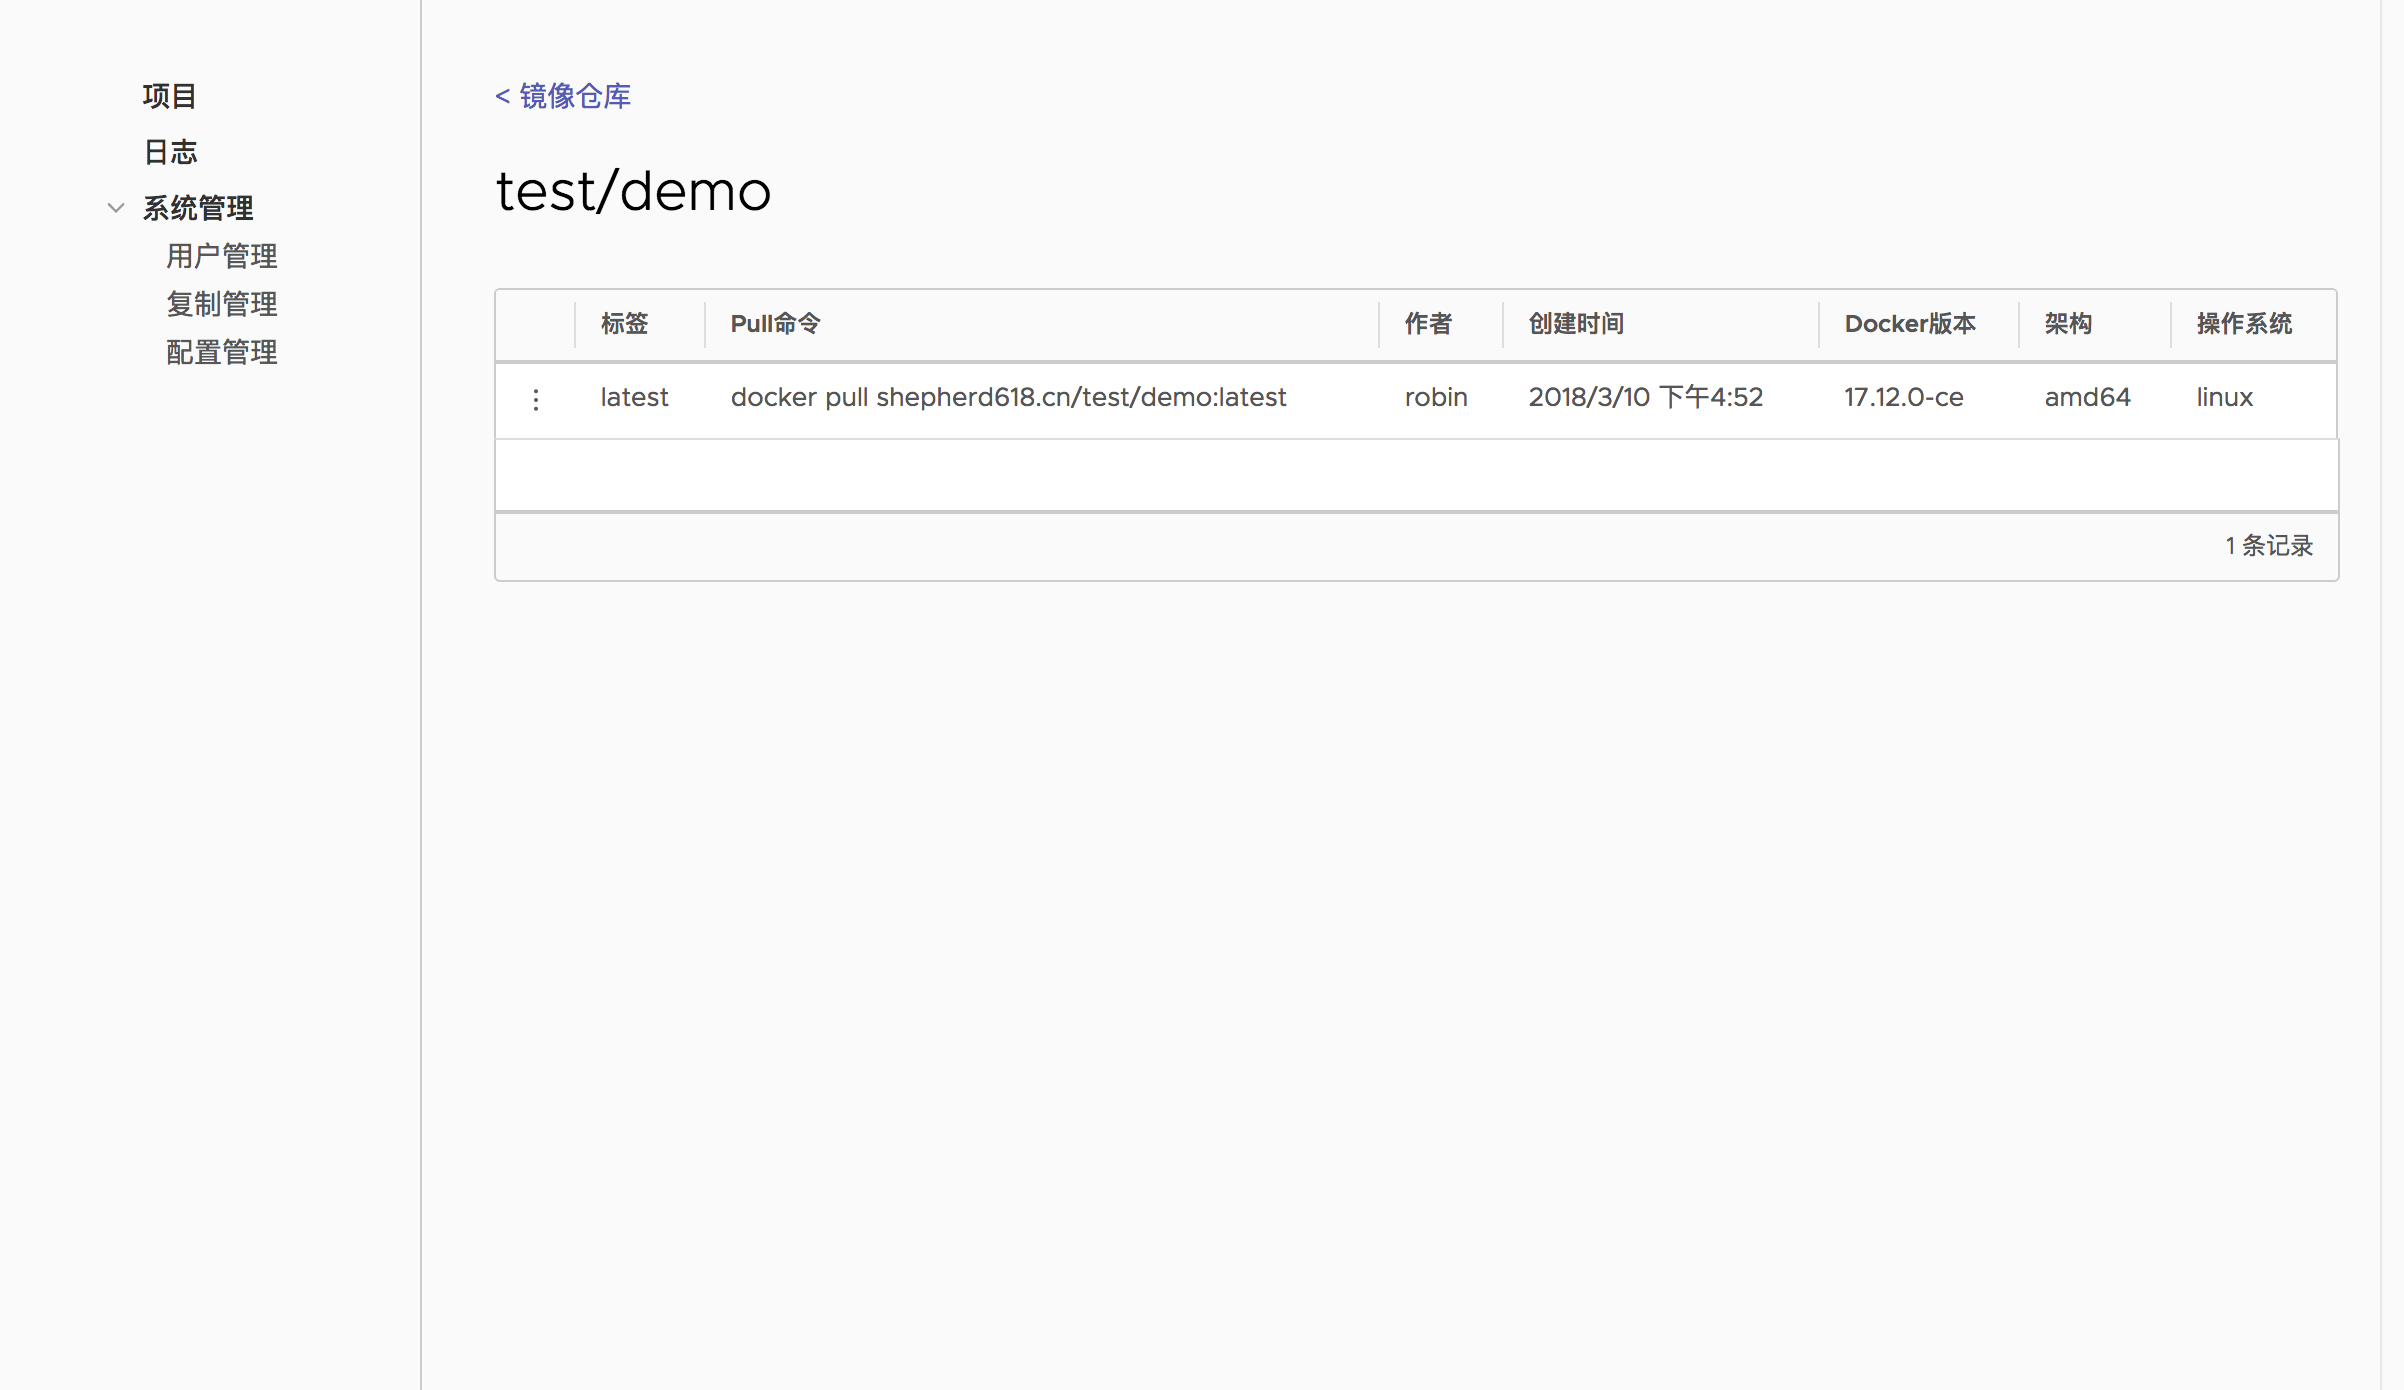Sort by 创建时间 column header
The height and width of the screenshot is (1390, 2404).
pyautogui.click(x=1576, y=324)
